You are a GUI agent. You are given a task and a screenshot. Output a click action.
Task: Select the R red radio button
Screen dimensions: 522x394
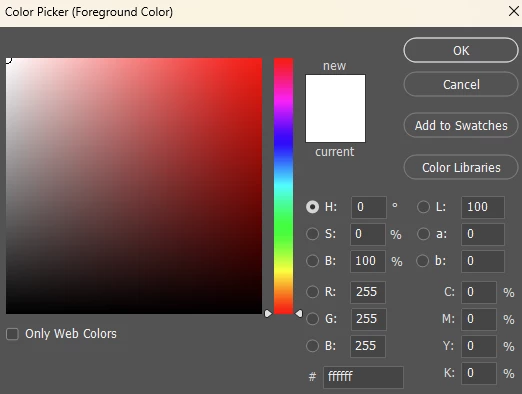[x=312, y=292]
